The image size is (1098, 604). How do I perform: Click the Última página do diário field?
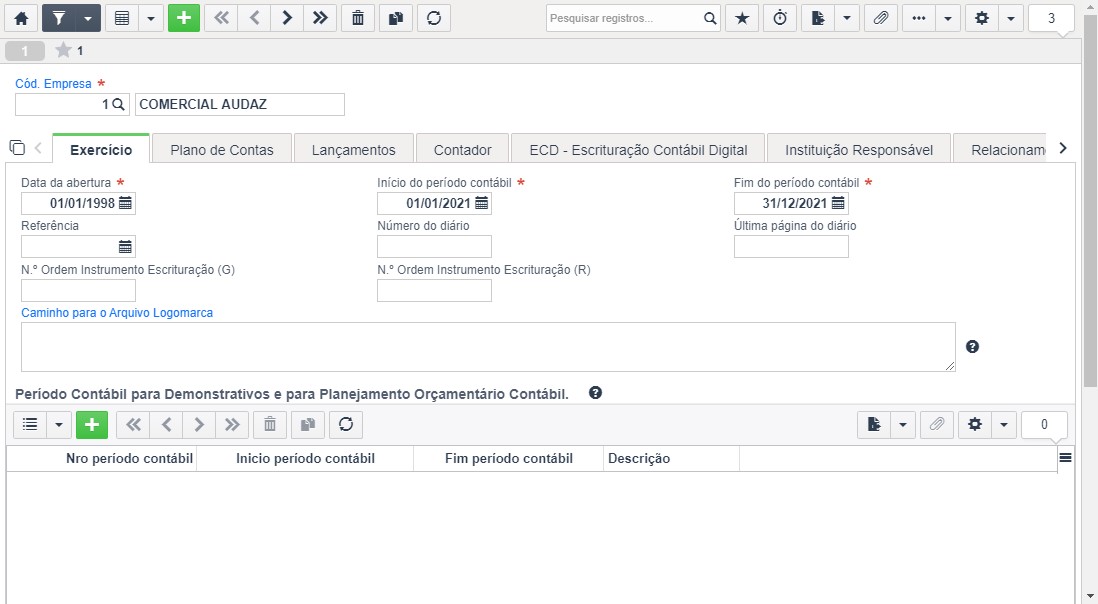point(791,246)
